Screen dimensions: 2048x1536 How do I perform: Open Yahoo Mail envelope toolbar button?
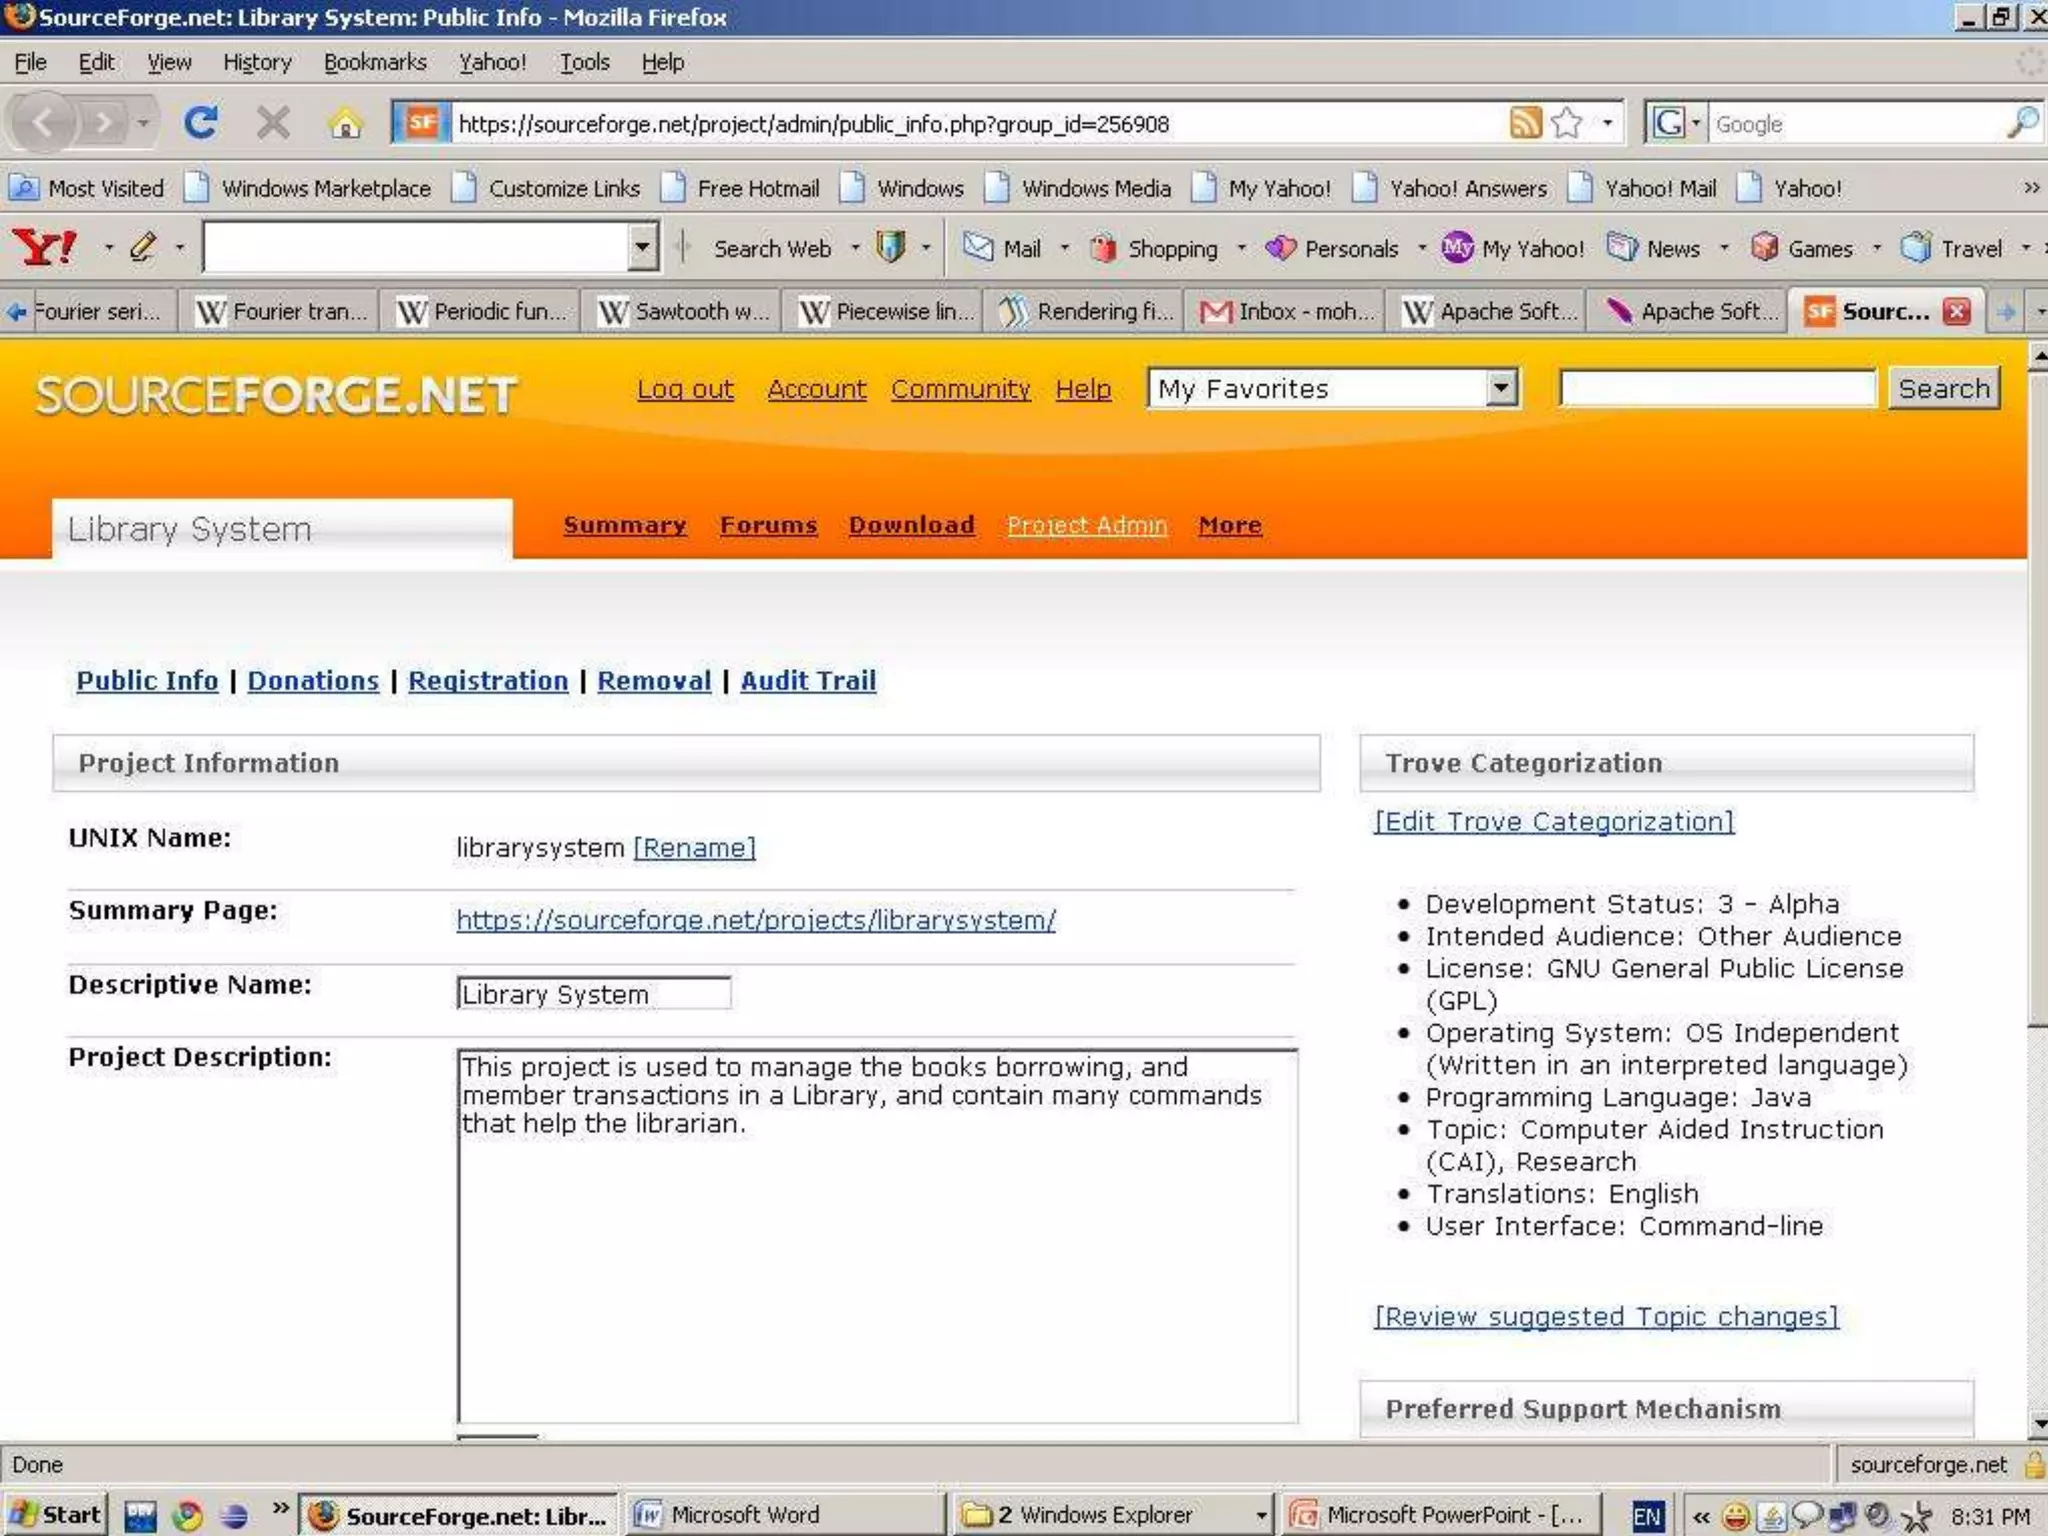(x=1001, y=247)
